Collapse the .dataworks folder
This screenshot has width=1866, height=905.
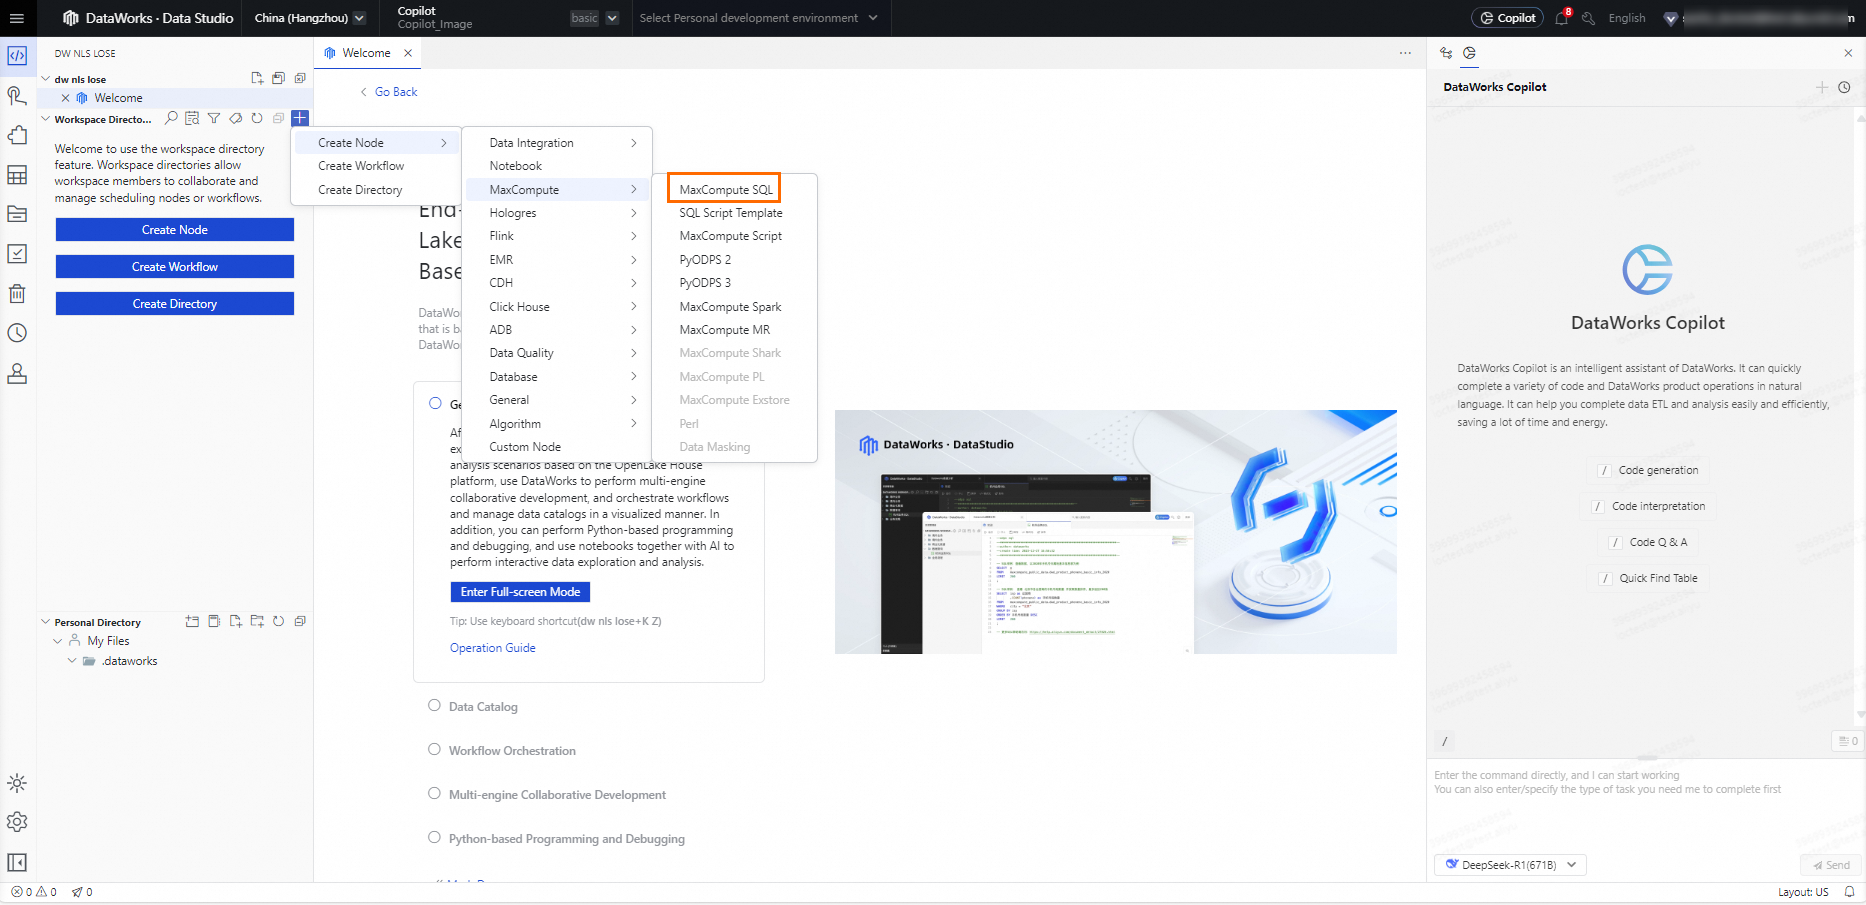point(72,661)
